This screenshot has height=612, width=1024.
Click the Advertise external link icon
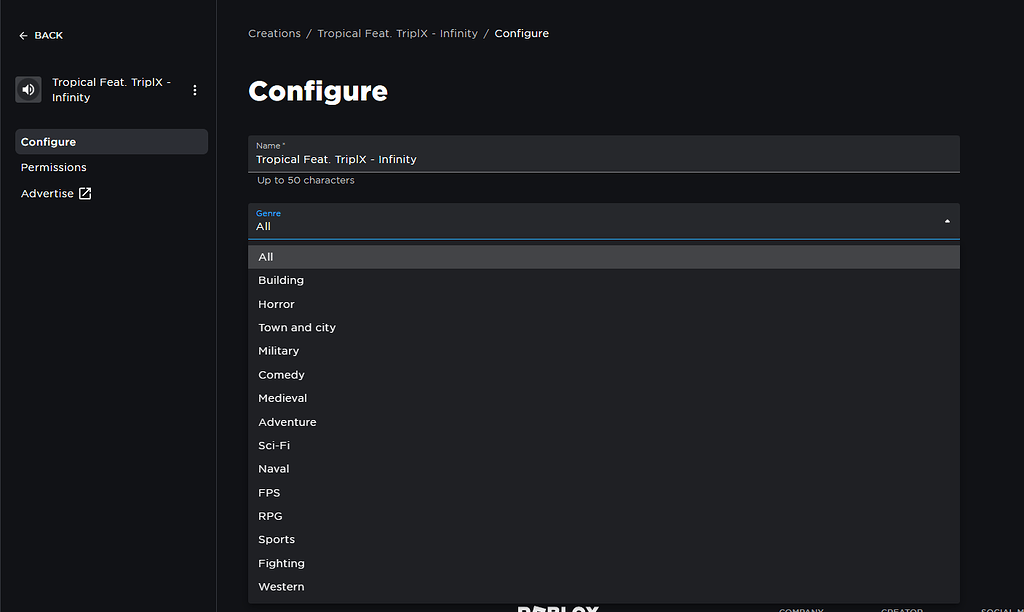click(84, 192)
